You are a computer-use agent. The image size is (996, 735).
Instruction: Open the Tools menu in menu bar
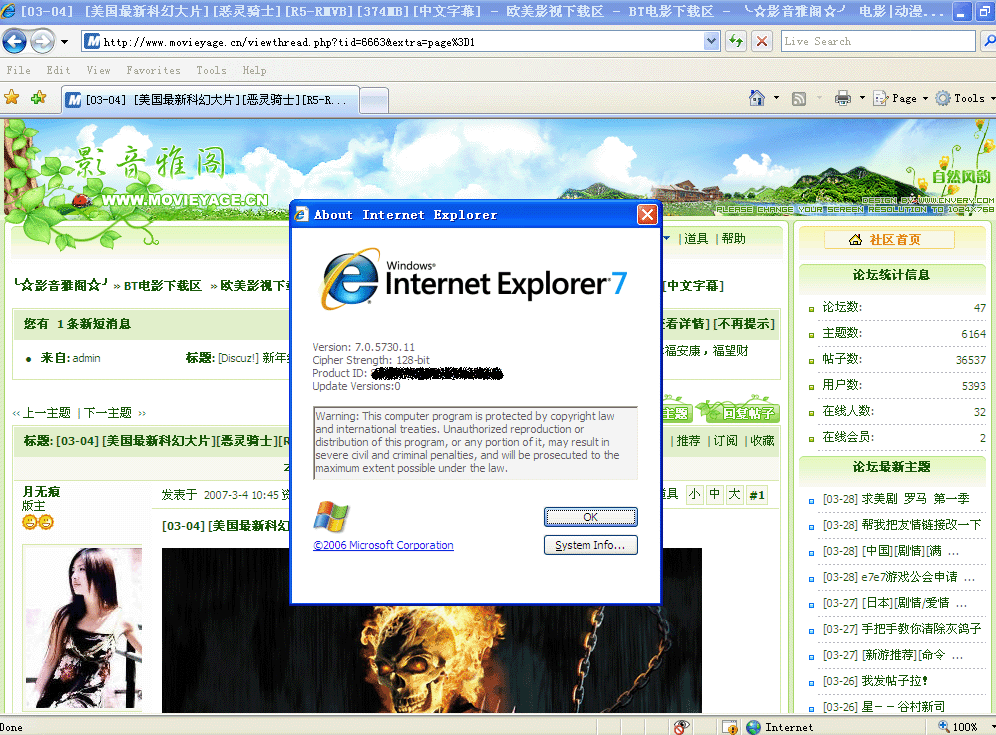(x=211, y=71)
